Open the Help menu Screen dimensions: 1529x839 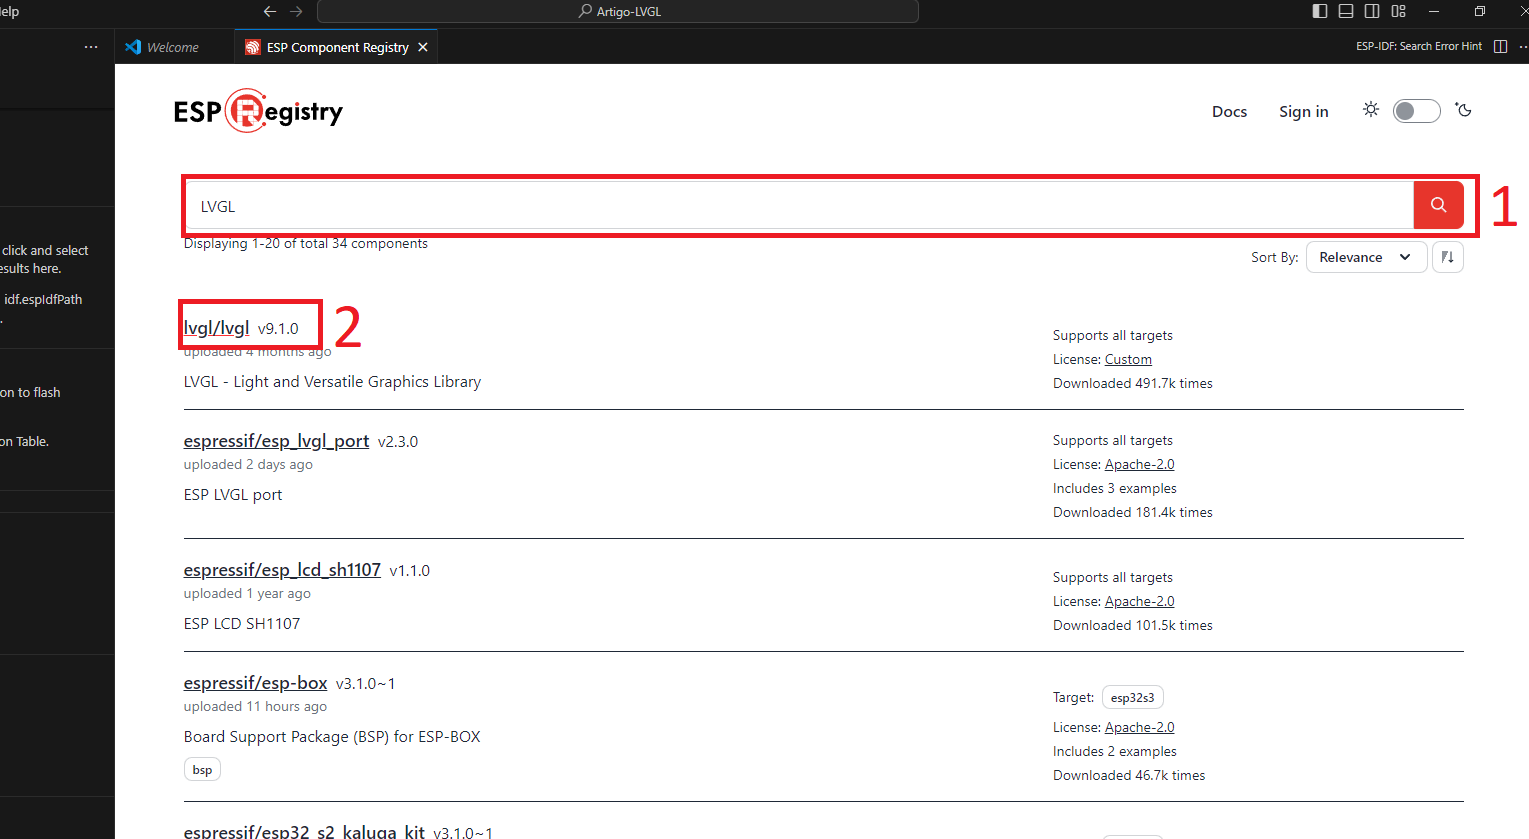(9, 11)
